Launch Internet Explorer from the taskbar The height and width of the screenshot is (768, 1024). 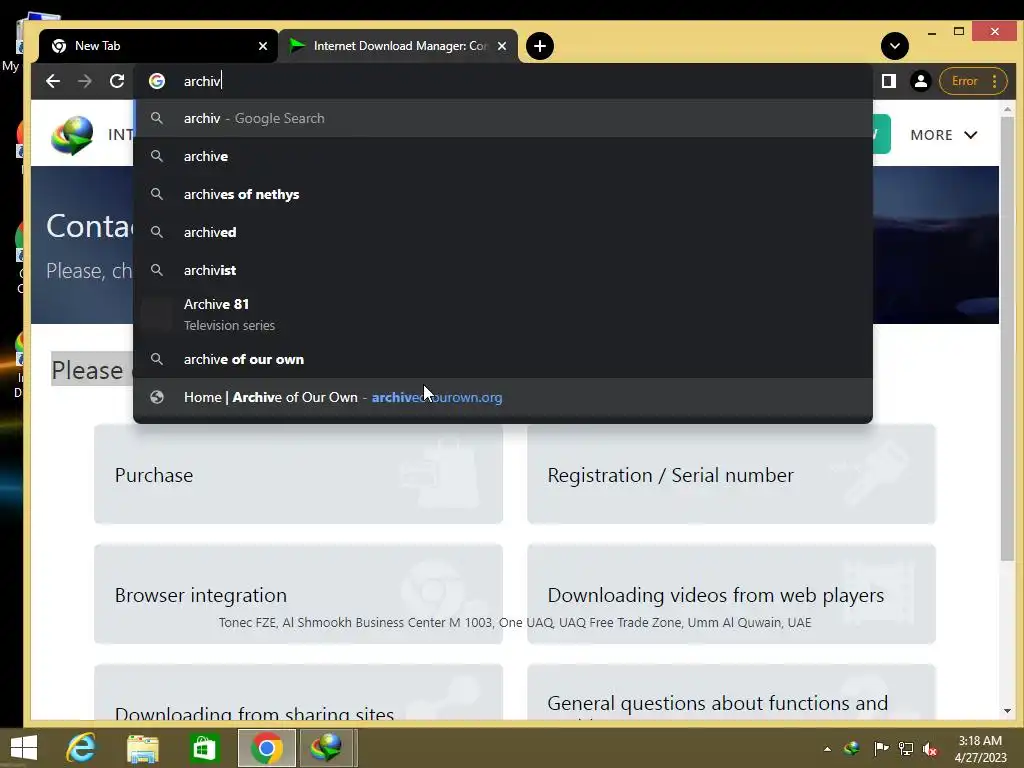point(81,748)
